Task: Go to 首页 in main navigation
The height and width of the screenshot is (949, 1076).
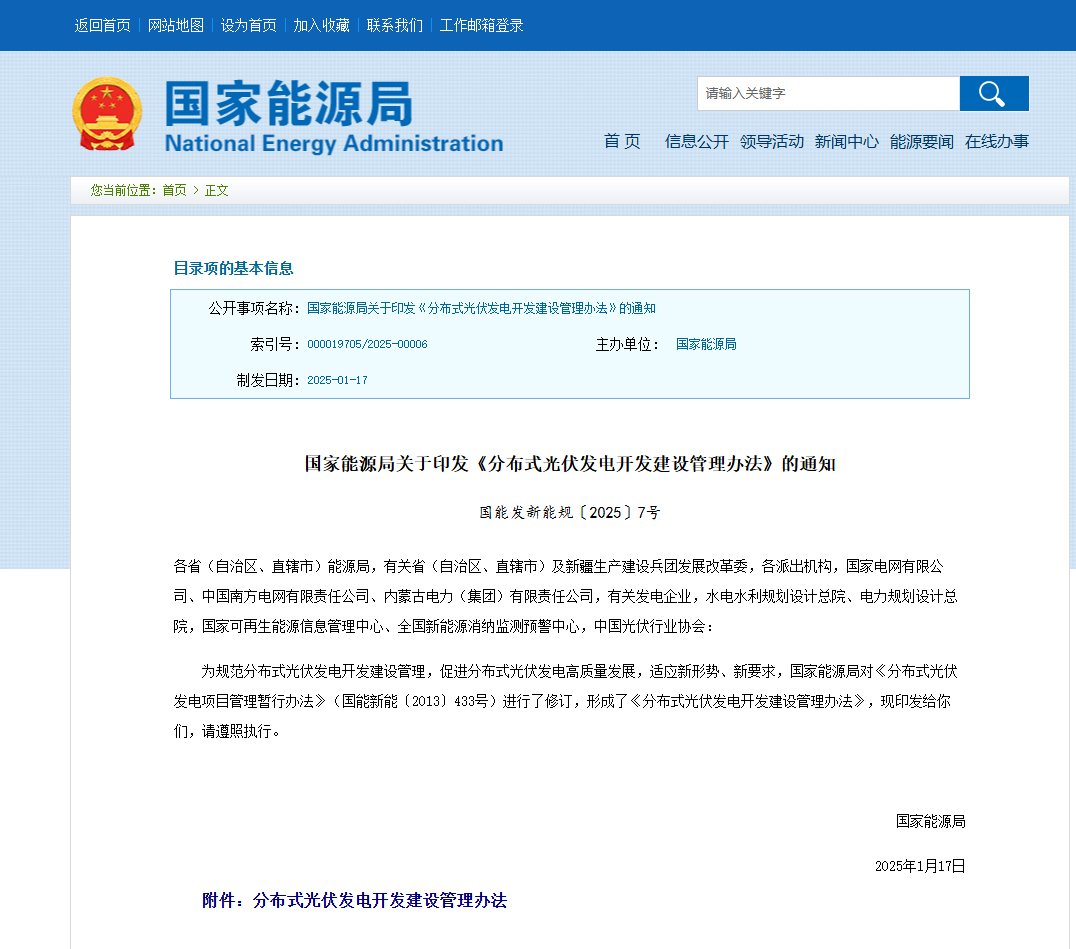Action: (x=622, y=141)
